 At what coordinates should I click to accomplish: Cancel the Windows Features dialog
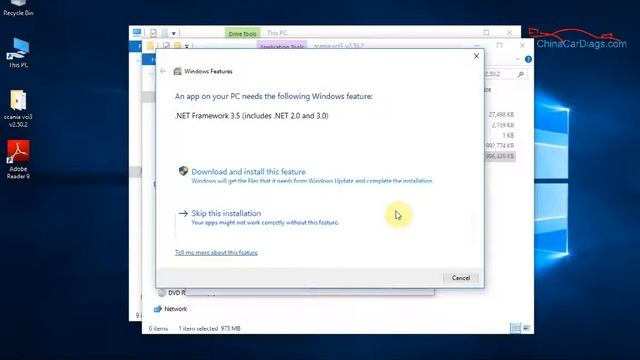pos(461,278)
